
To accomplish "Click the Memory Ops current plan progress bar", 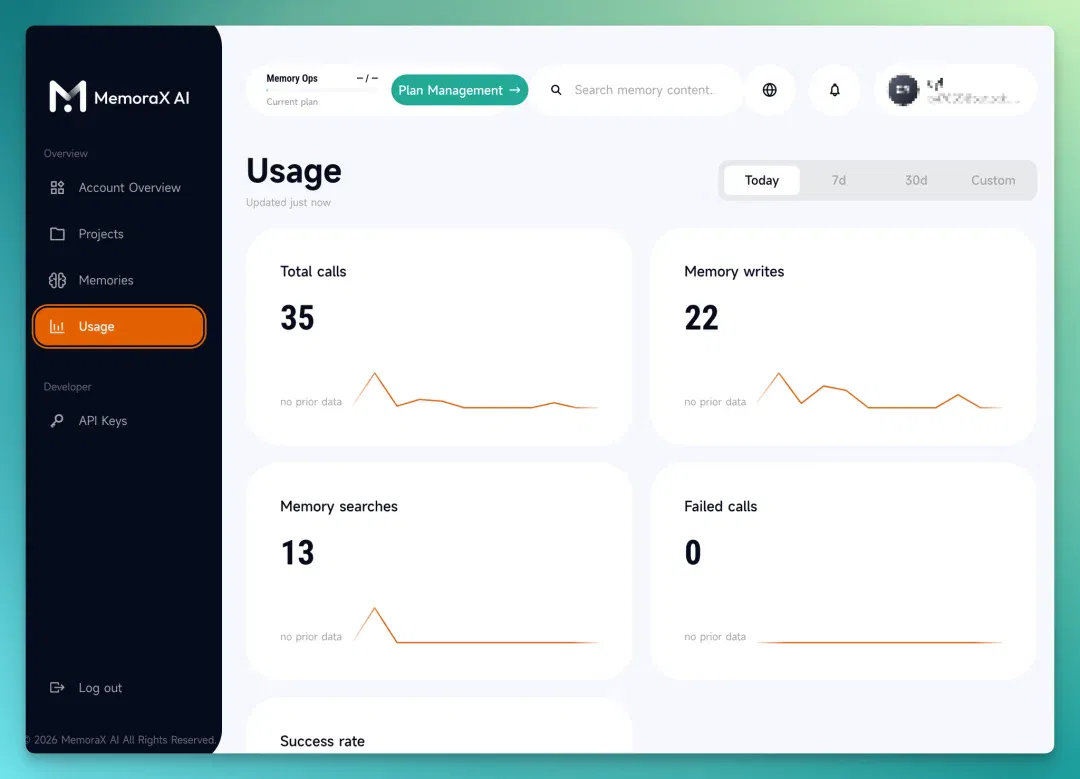I will tap(322, 90).
